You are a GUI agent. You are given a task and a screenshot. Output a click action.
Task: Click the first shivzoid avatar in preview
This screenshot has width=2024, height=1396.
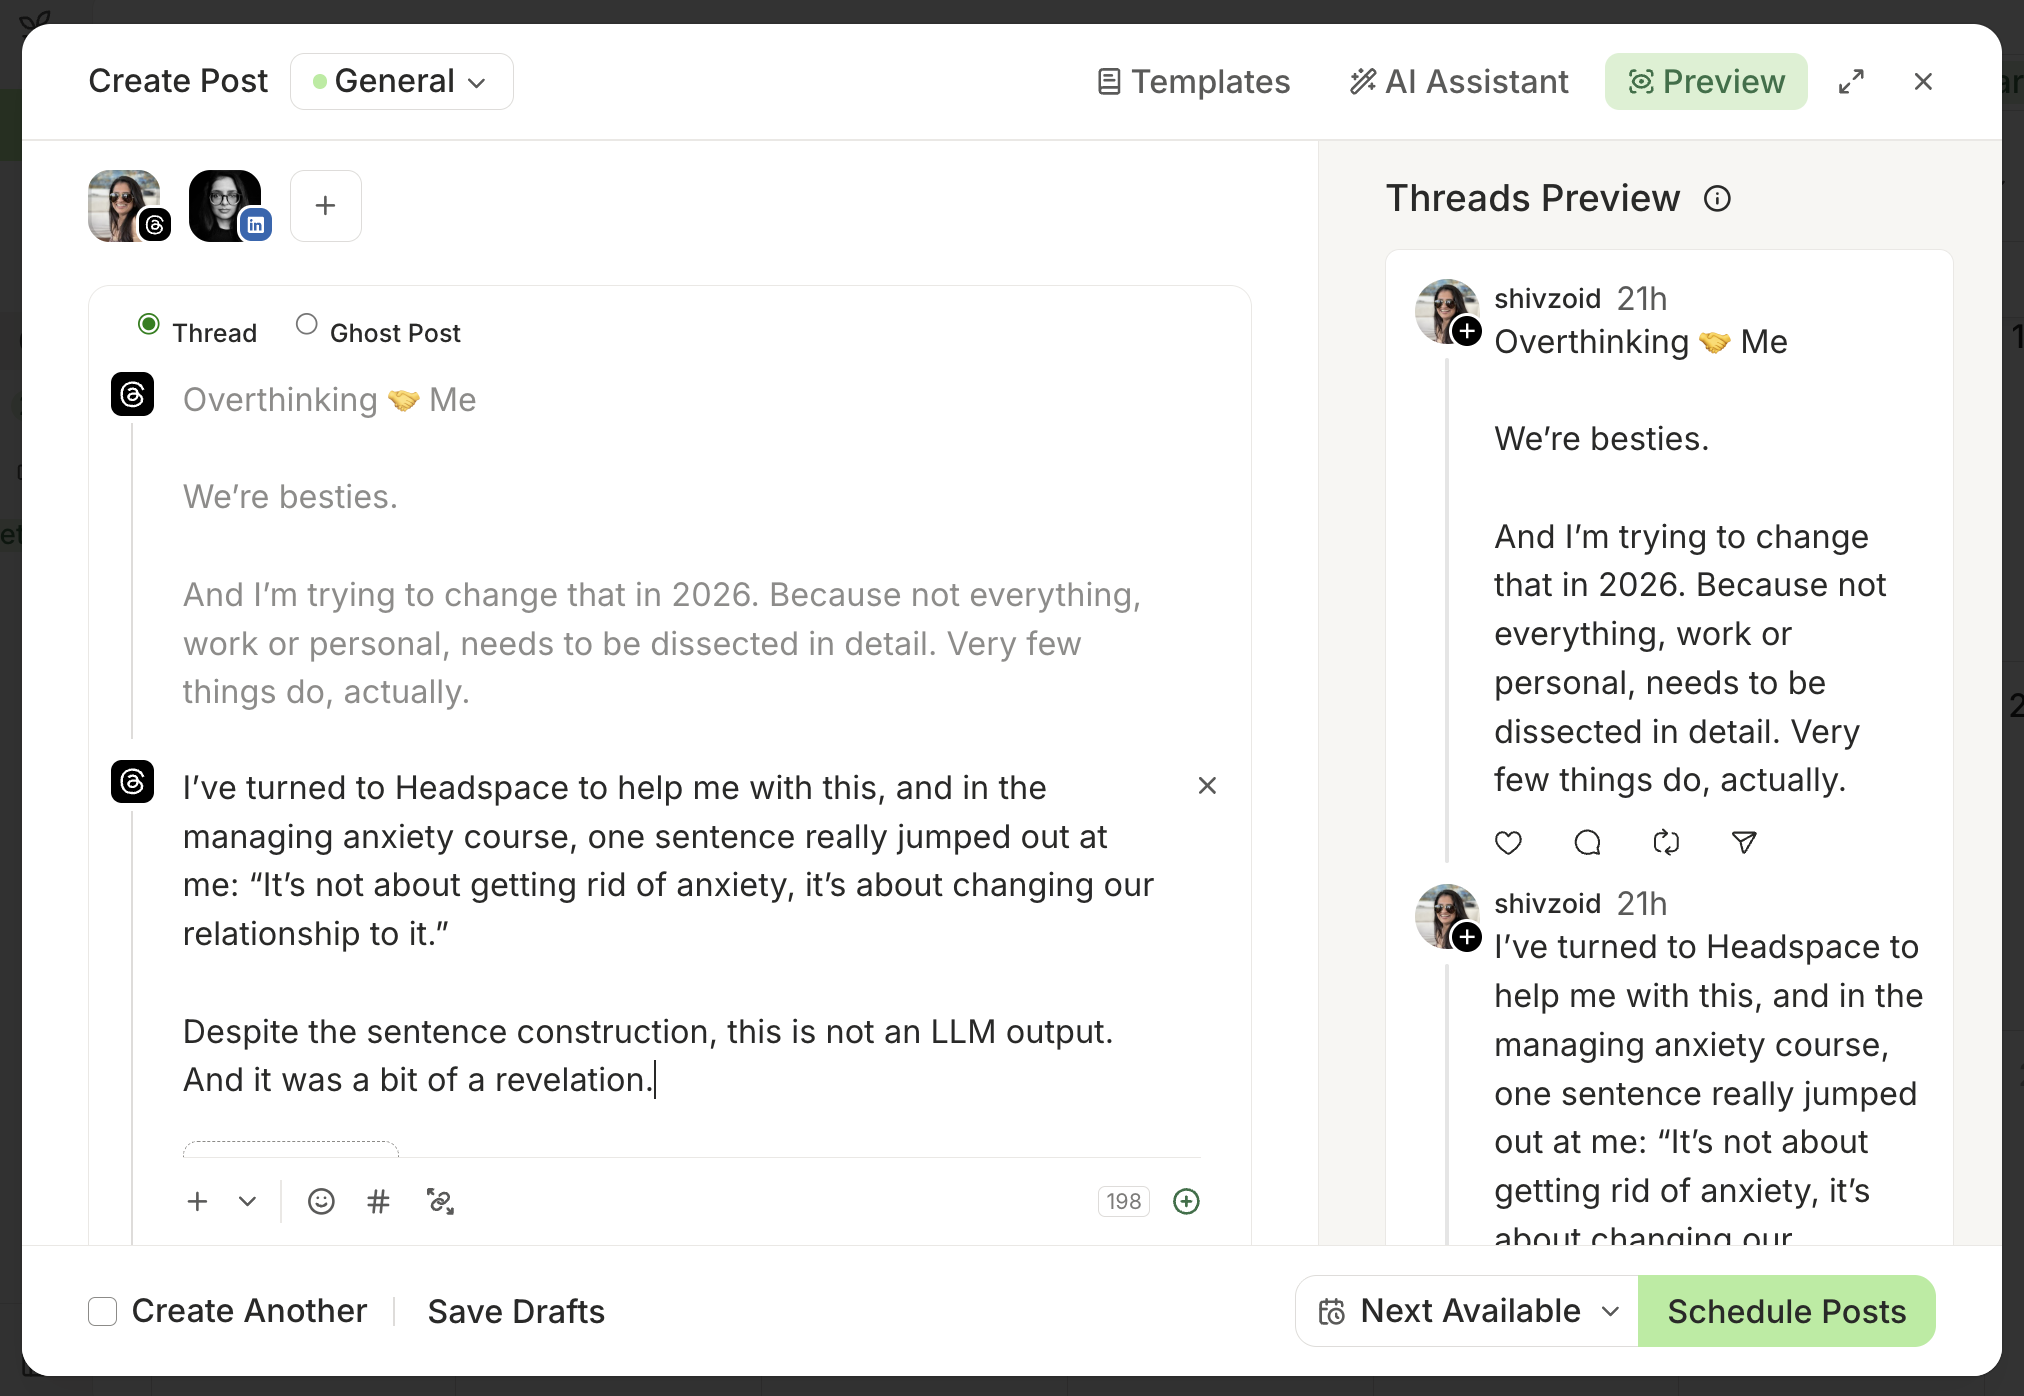coord(1447,312)
